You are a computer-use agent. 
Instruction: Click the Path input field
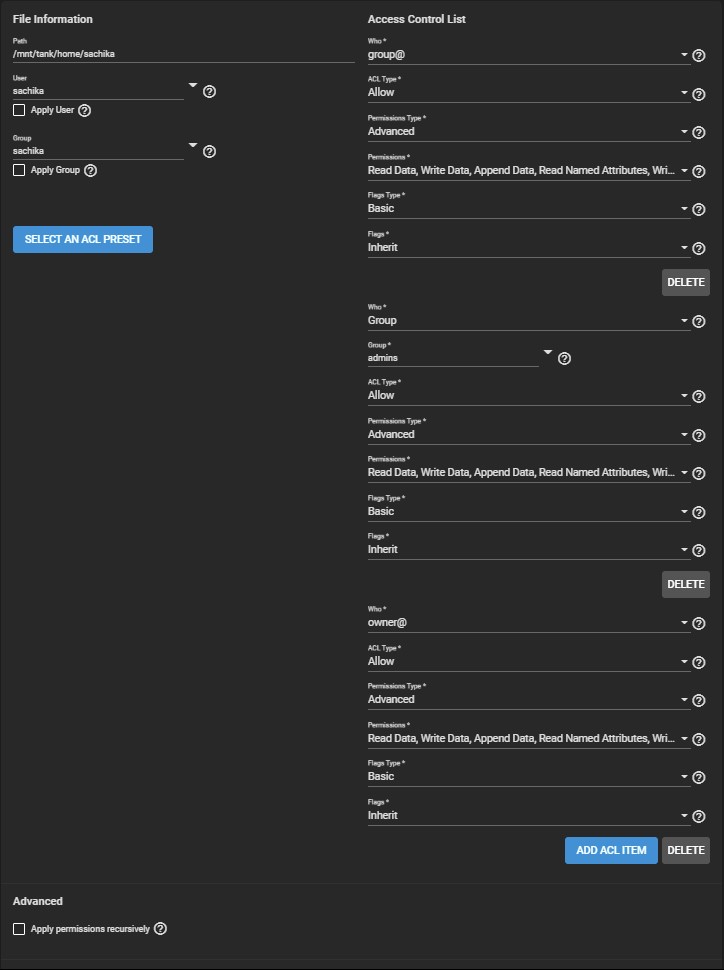coord(183,54)
